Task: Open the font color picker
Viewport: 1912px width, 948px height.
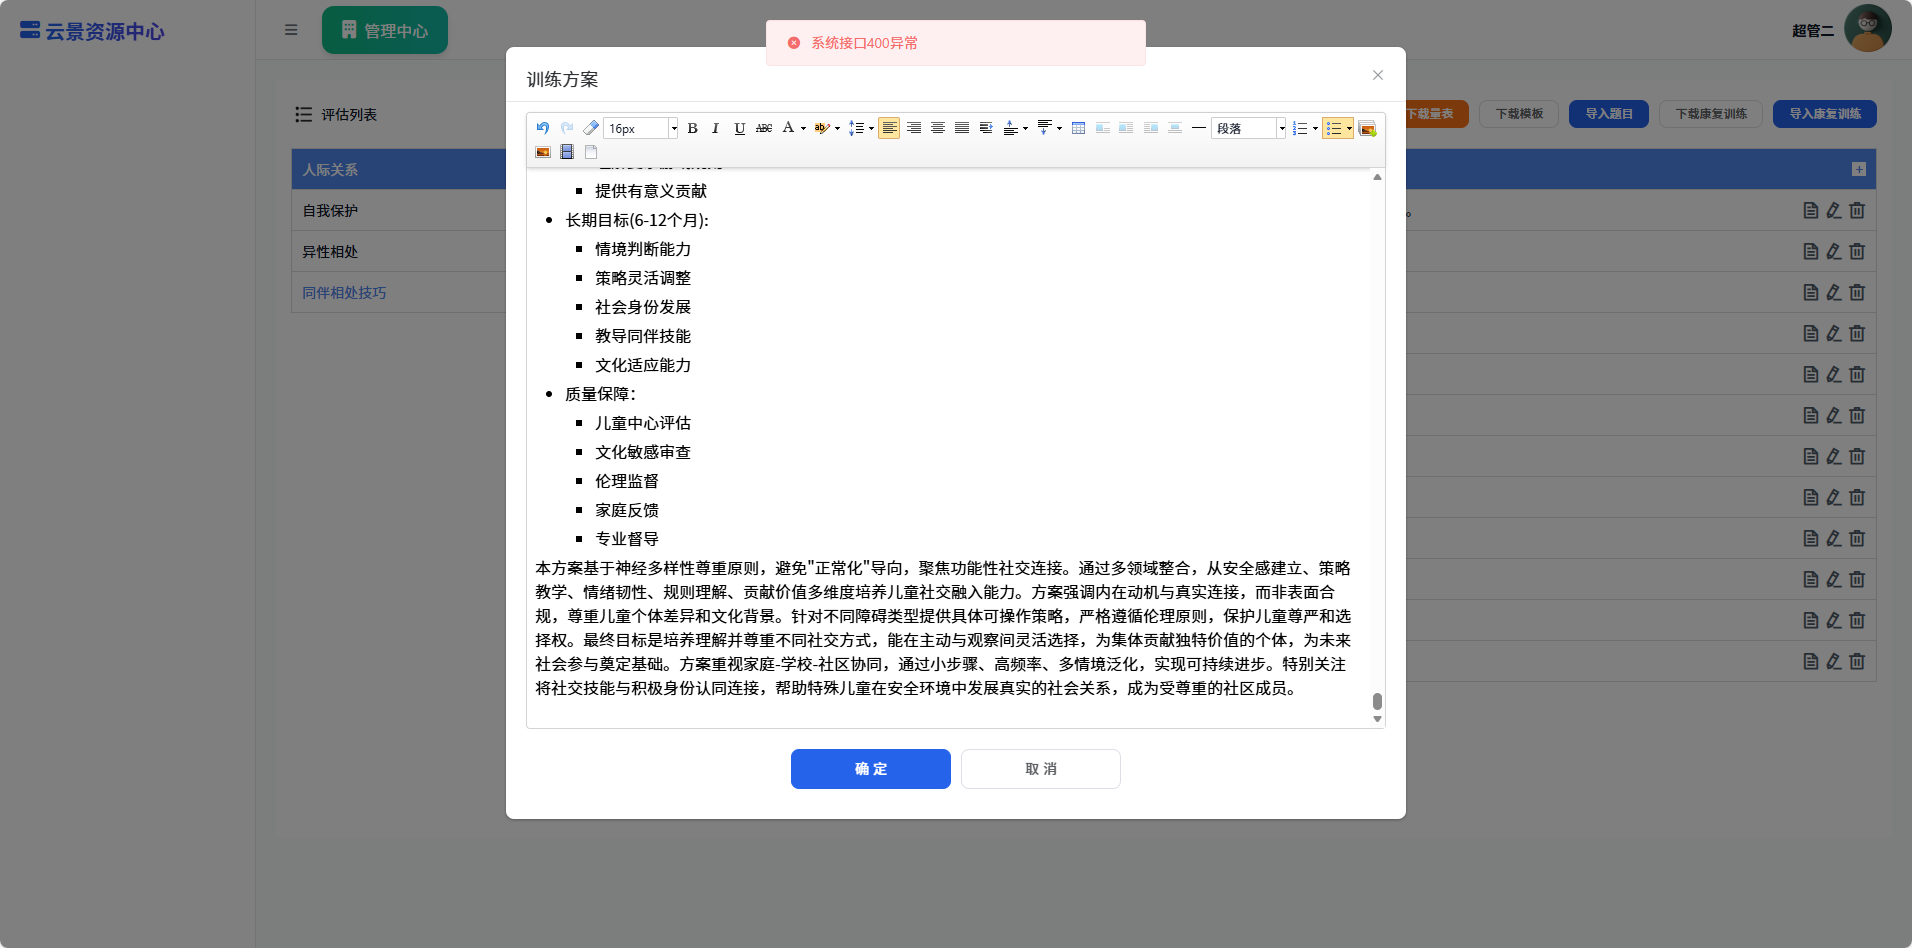Action: (789, 128)
